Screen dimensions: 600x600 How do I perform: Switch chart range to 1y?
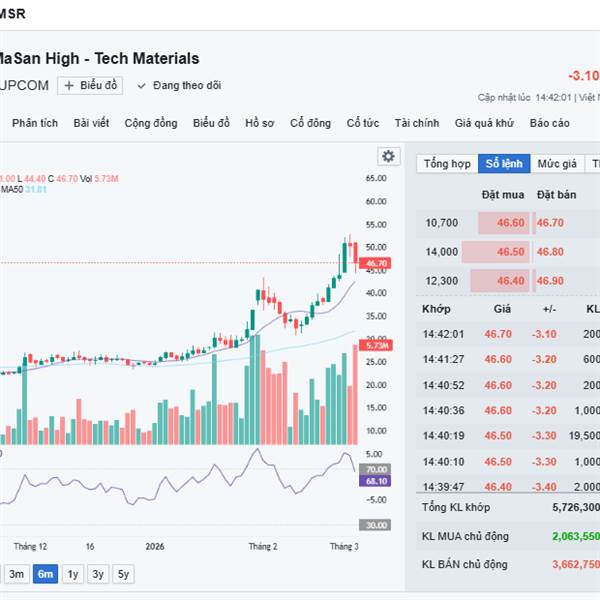click(72, 574)
